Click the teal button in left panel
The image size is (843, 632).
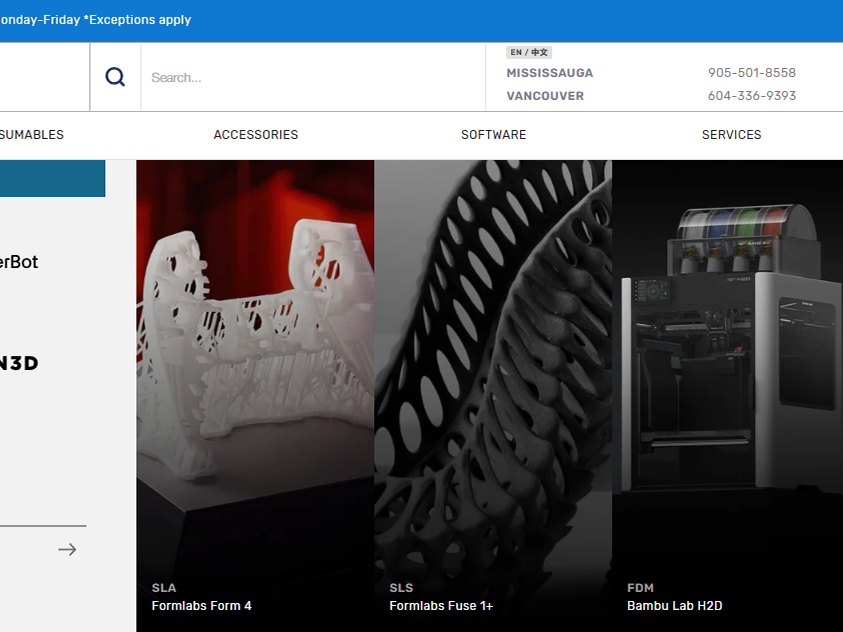click(x=53, y=178)
